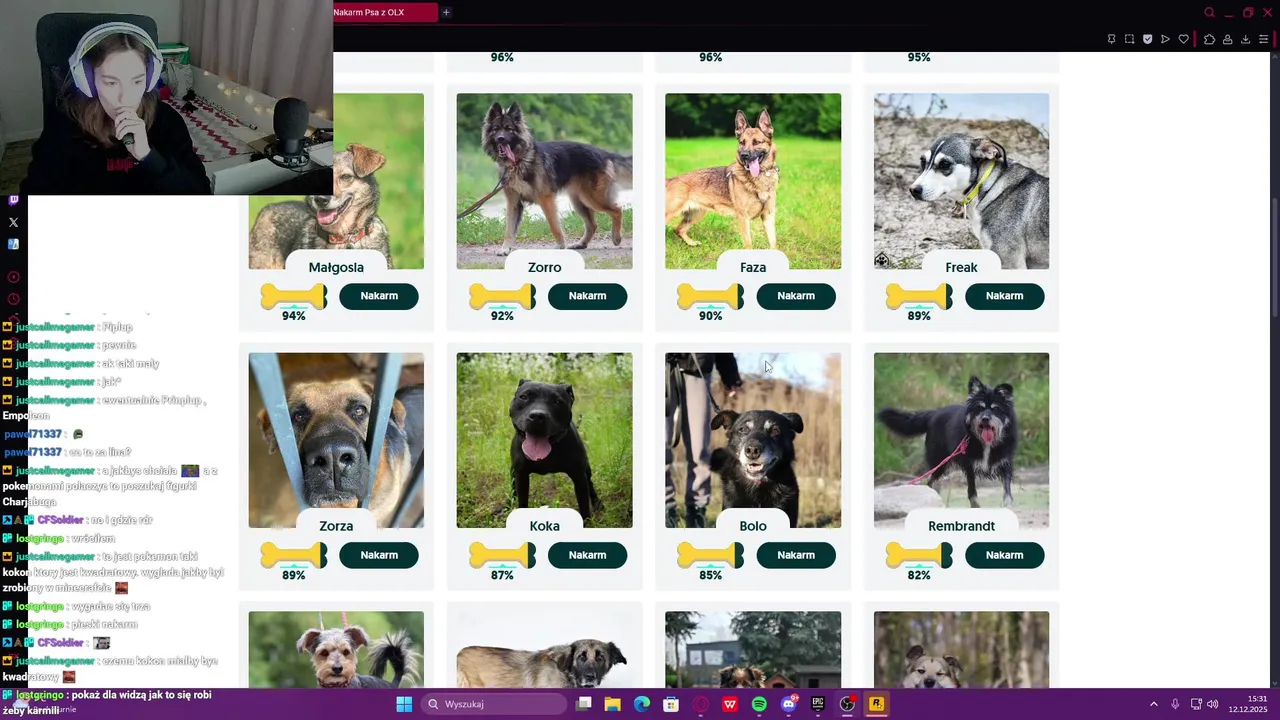Click Koka's bone progress bar at 87%

point(502,555)
